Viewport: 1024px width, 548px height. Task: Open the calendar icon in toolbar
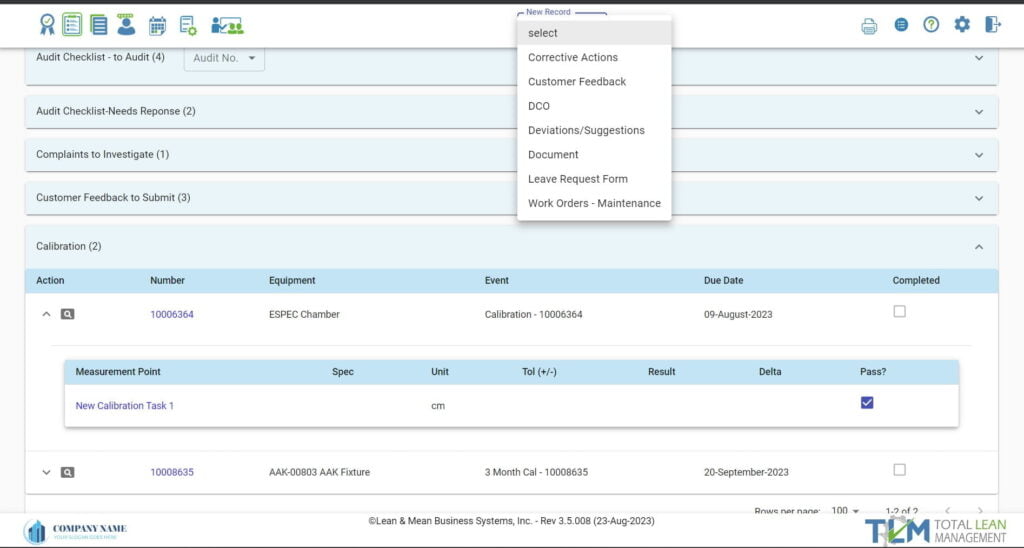coord(157,25)
